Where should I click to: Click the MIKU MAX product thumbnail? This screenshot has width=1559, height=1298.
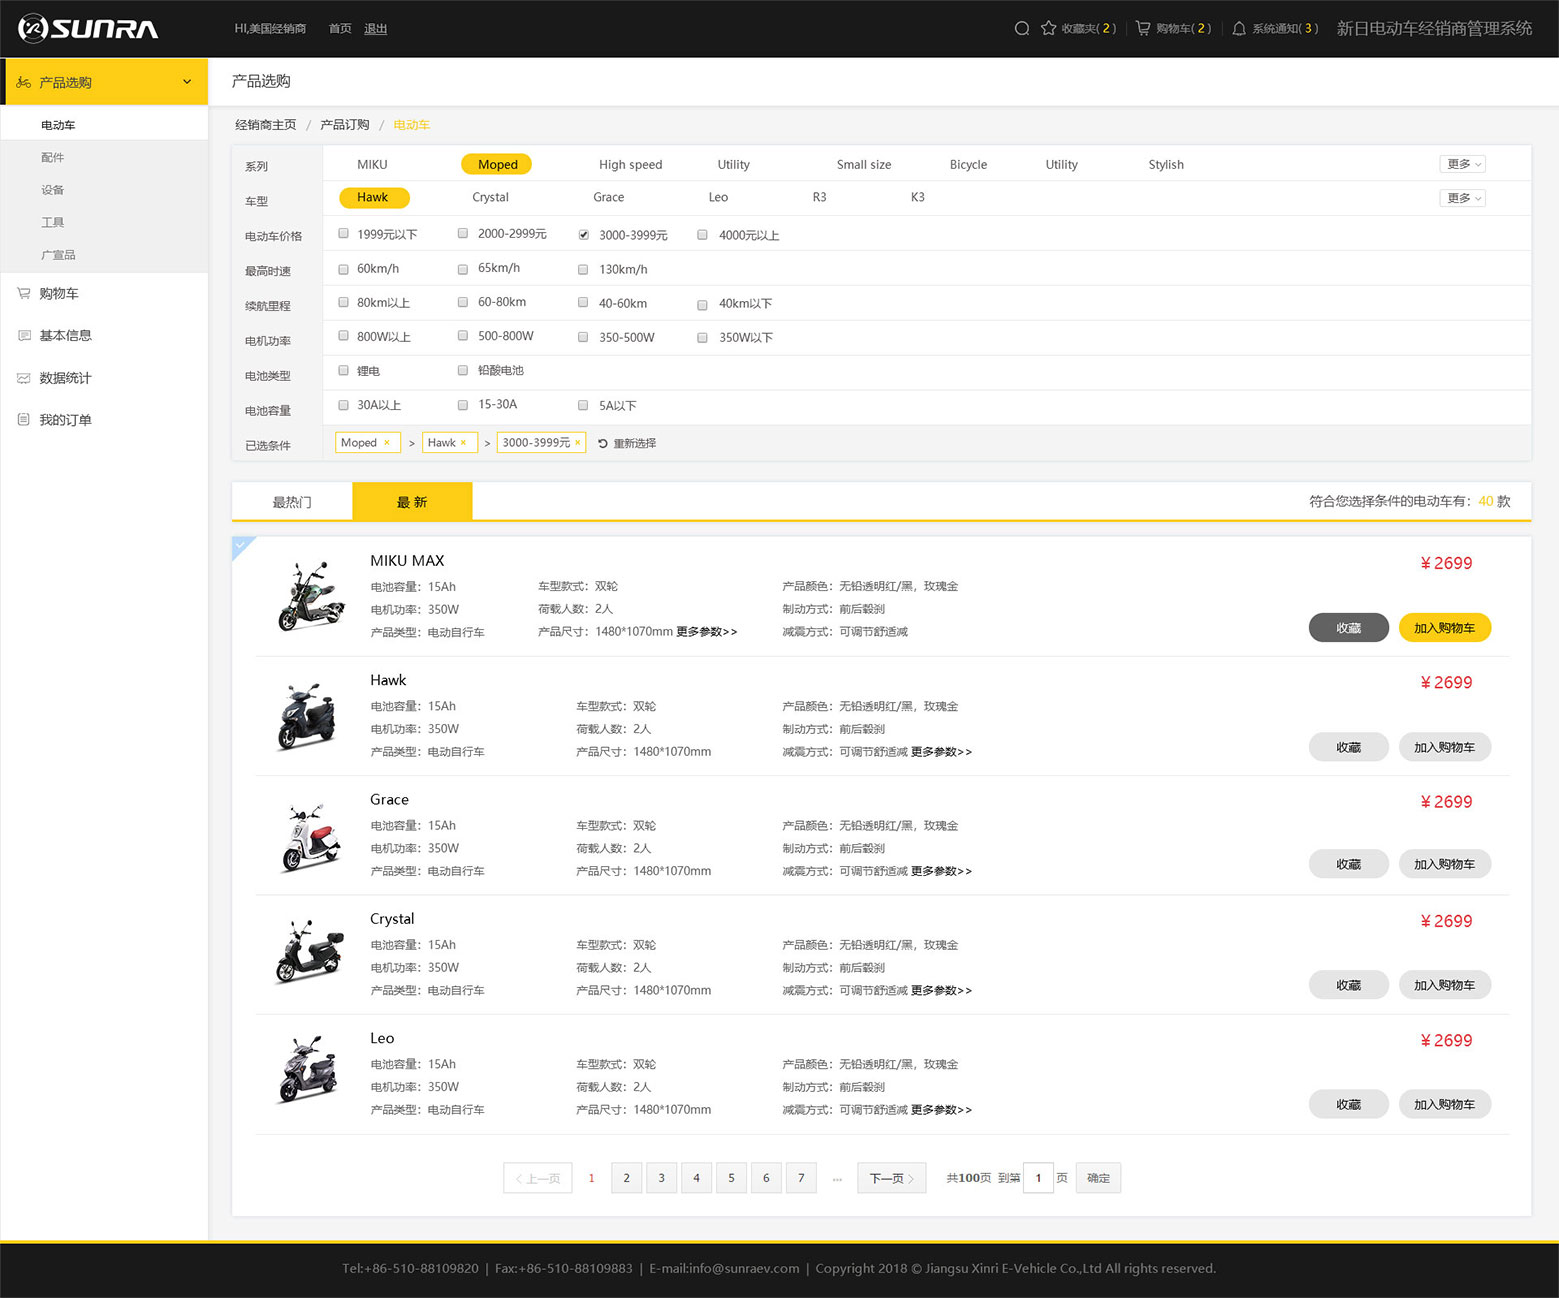[311, 596]
